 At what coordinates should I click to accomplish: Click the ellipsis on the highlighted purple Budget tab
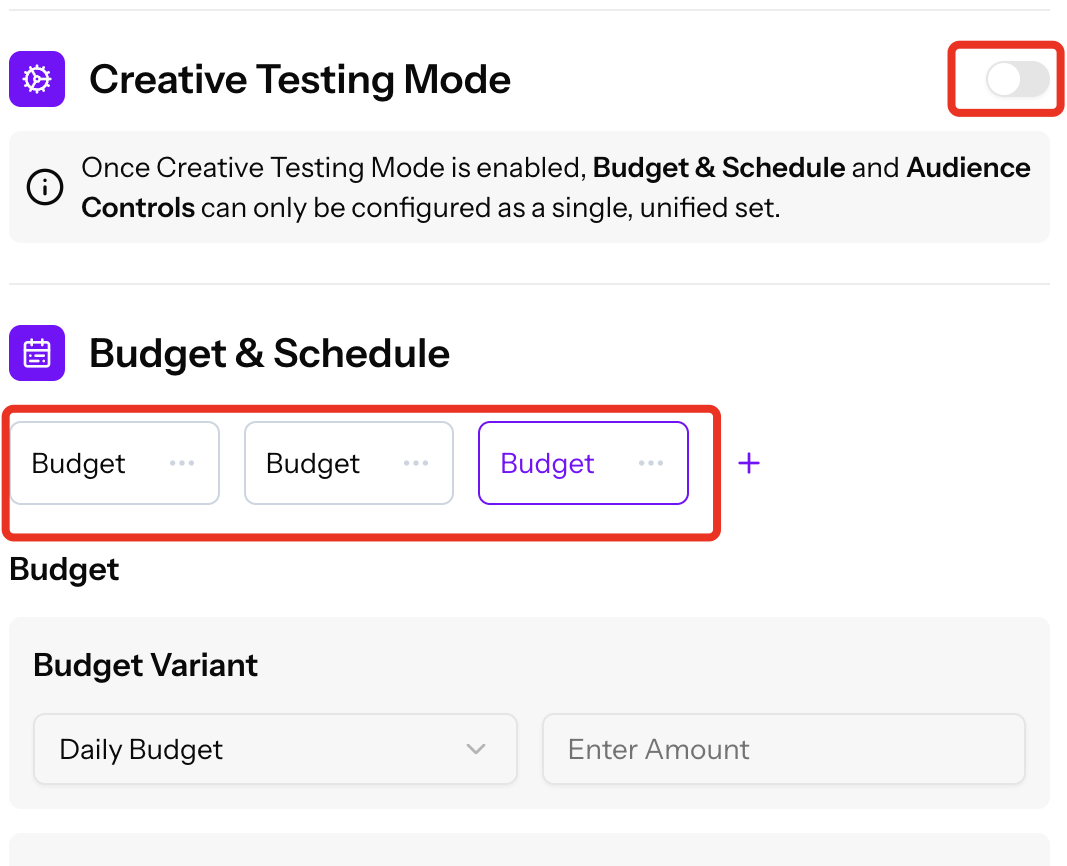(x=652, y=462)
